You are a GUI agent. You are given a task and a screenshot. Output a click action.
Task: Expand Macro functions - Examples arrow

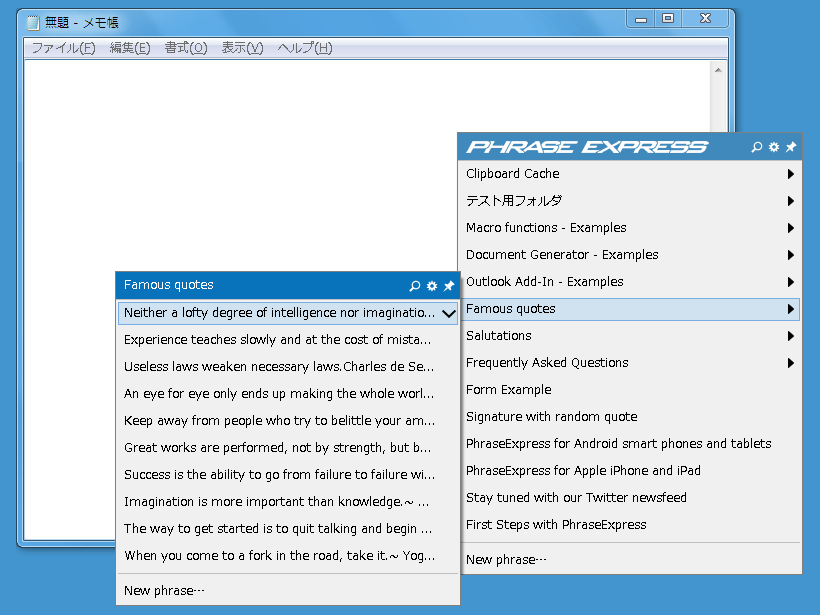pyautogui.click(x=791, y=228)
